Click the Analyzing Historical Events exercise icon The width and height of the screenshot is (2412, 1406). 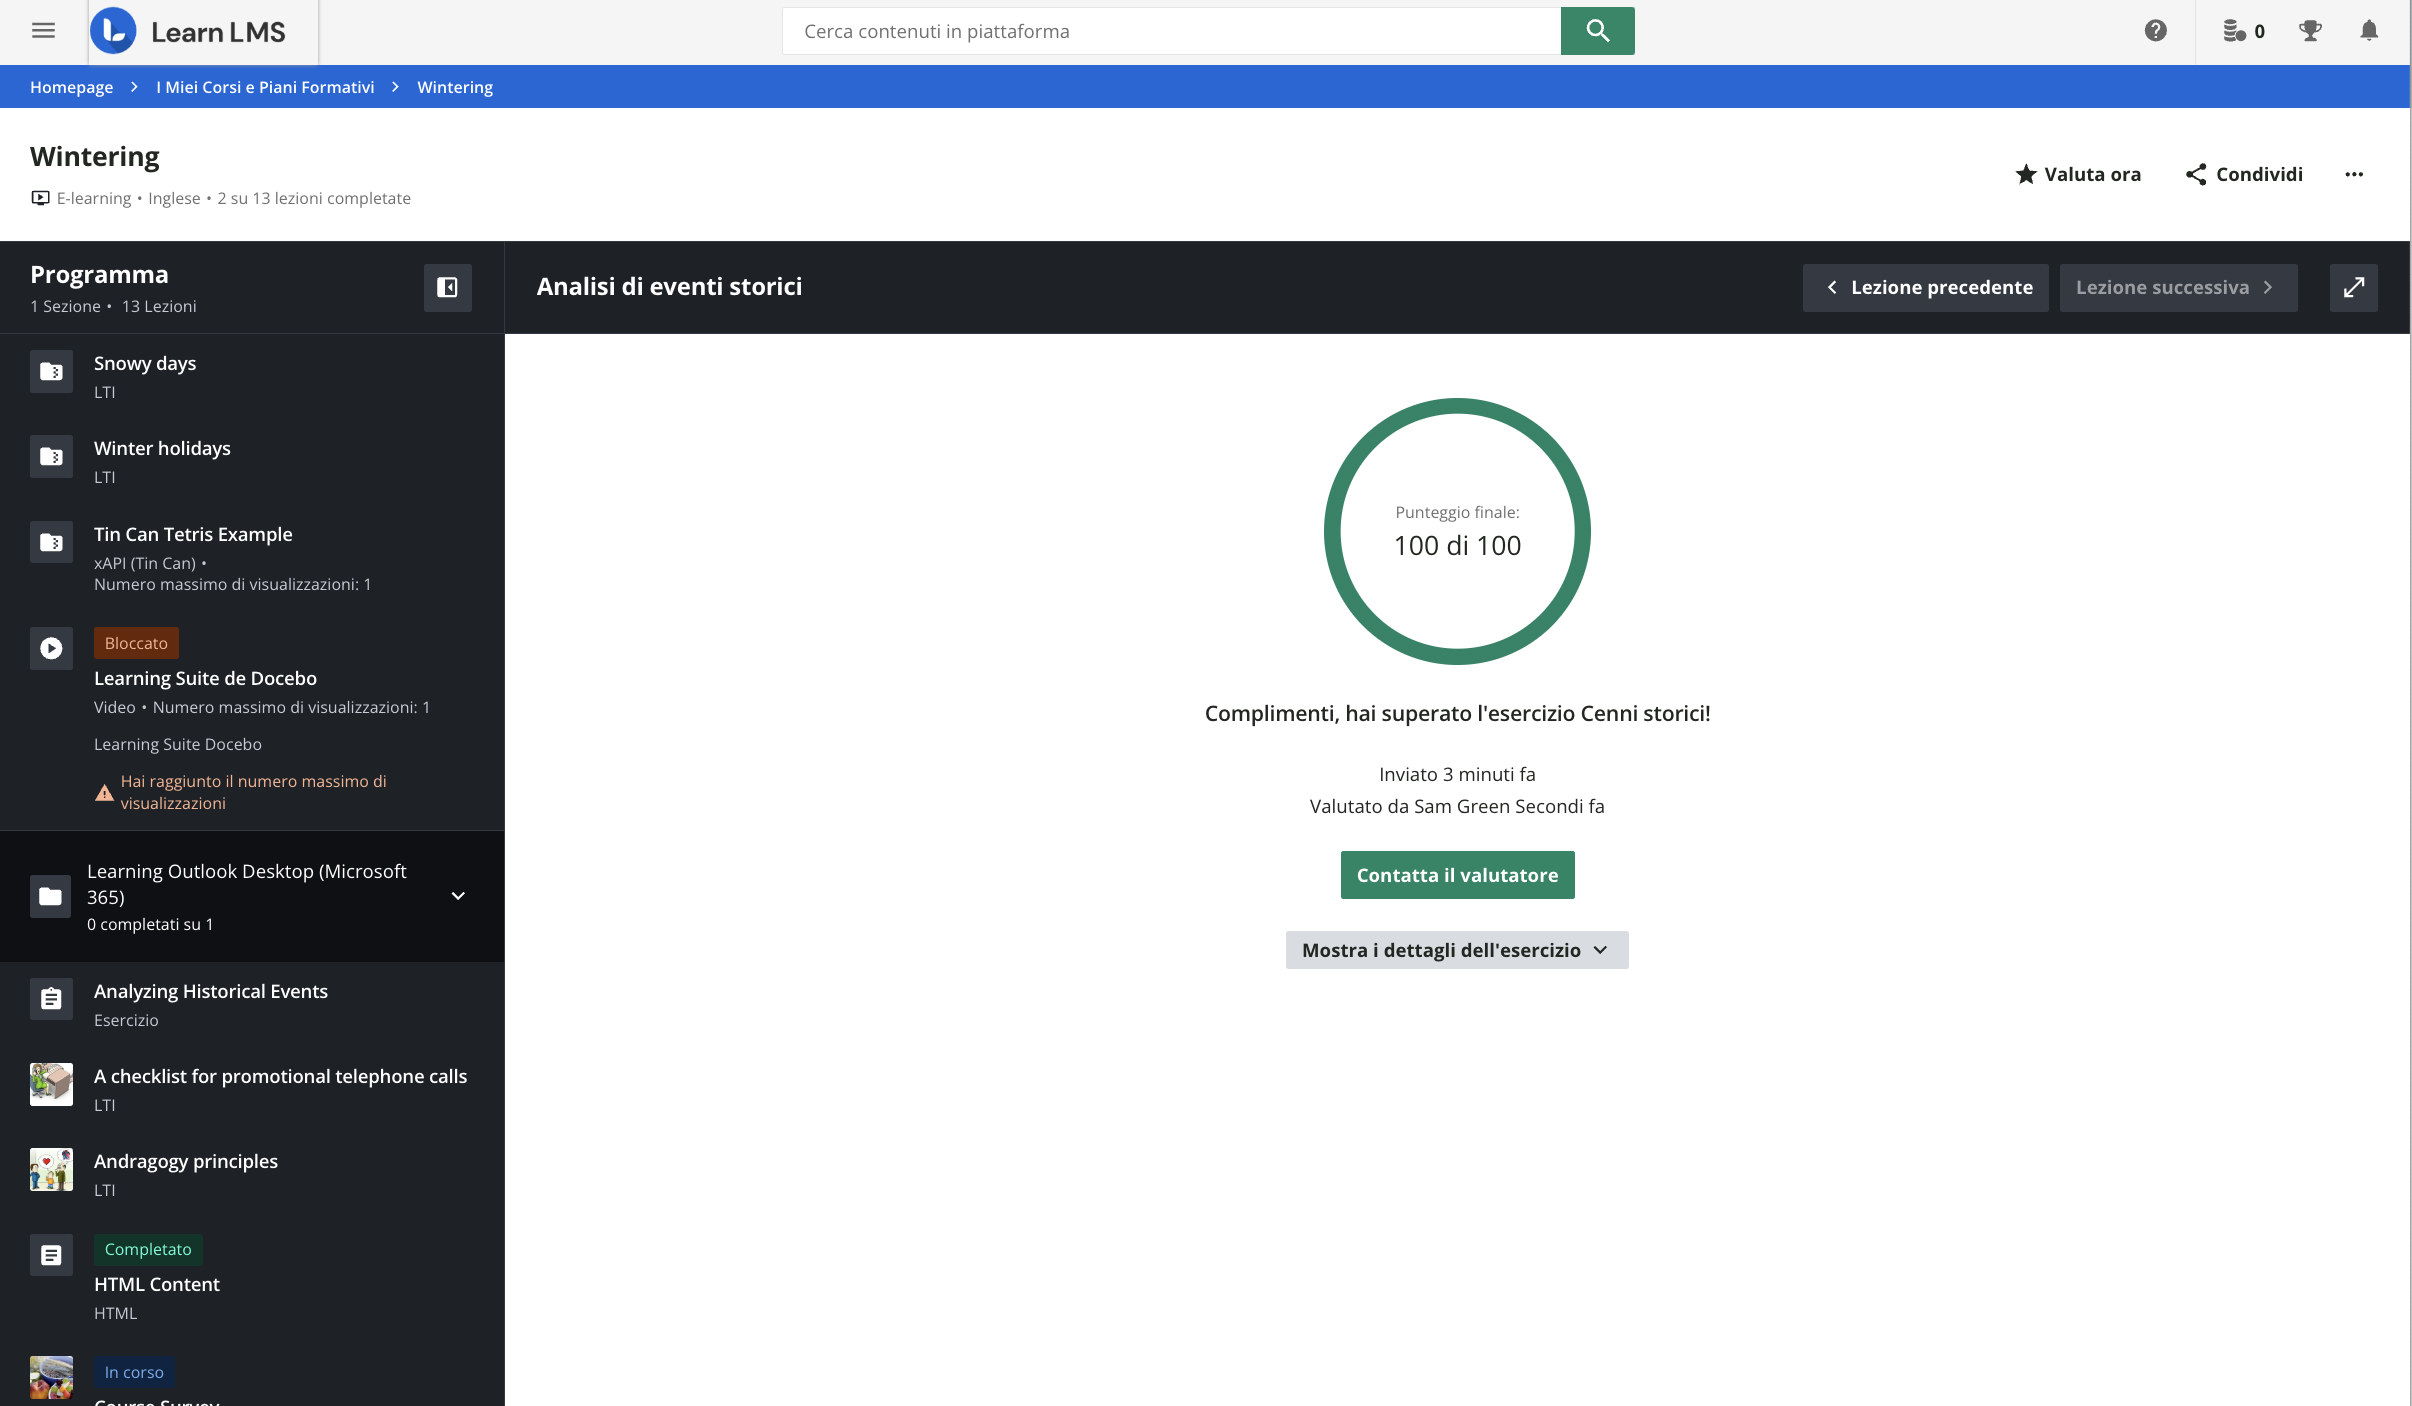51,999
